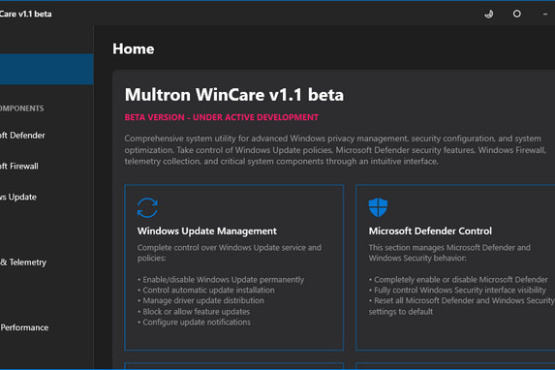Open the Microsoft Firewall sidebar page
The height and width of the screenshot is (370, 555).
tap(19, 166)
